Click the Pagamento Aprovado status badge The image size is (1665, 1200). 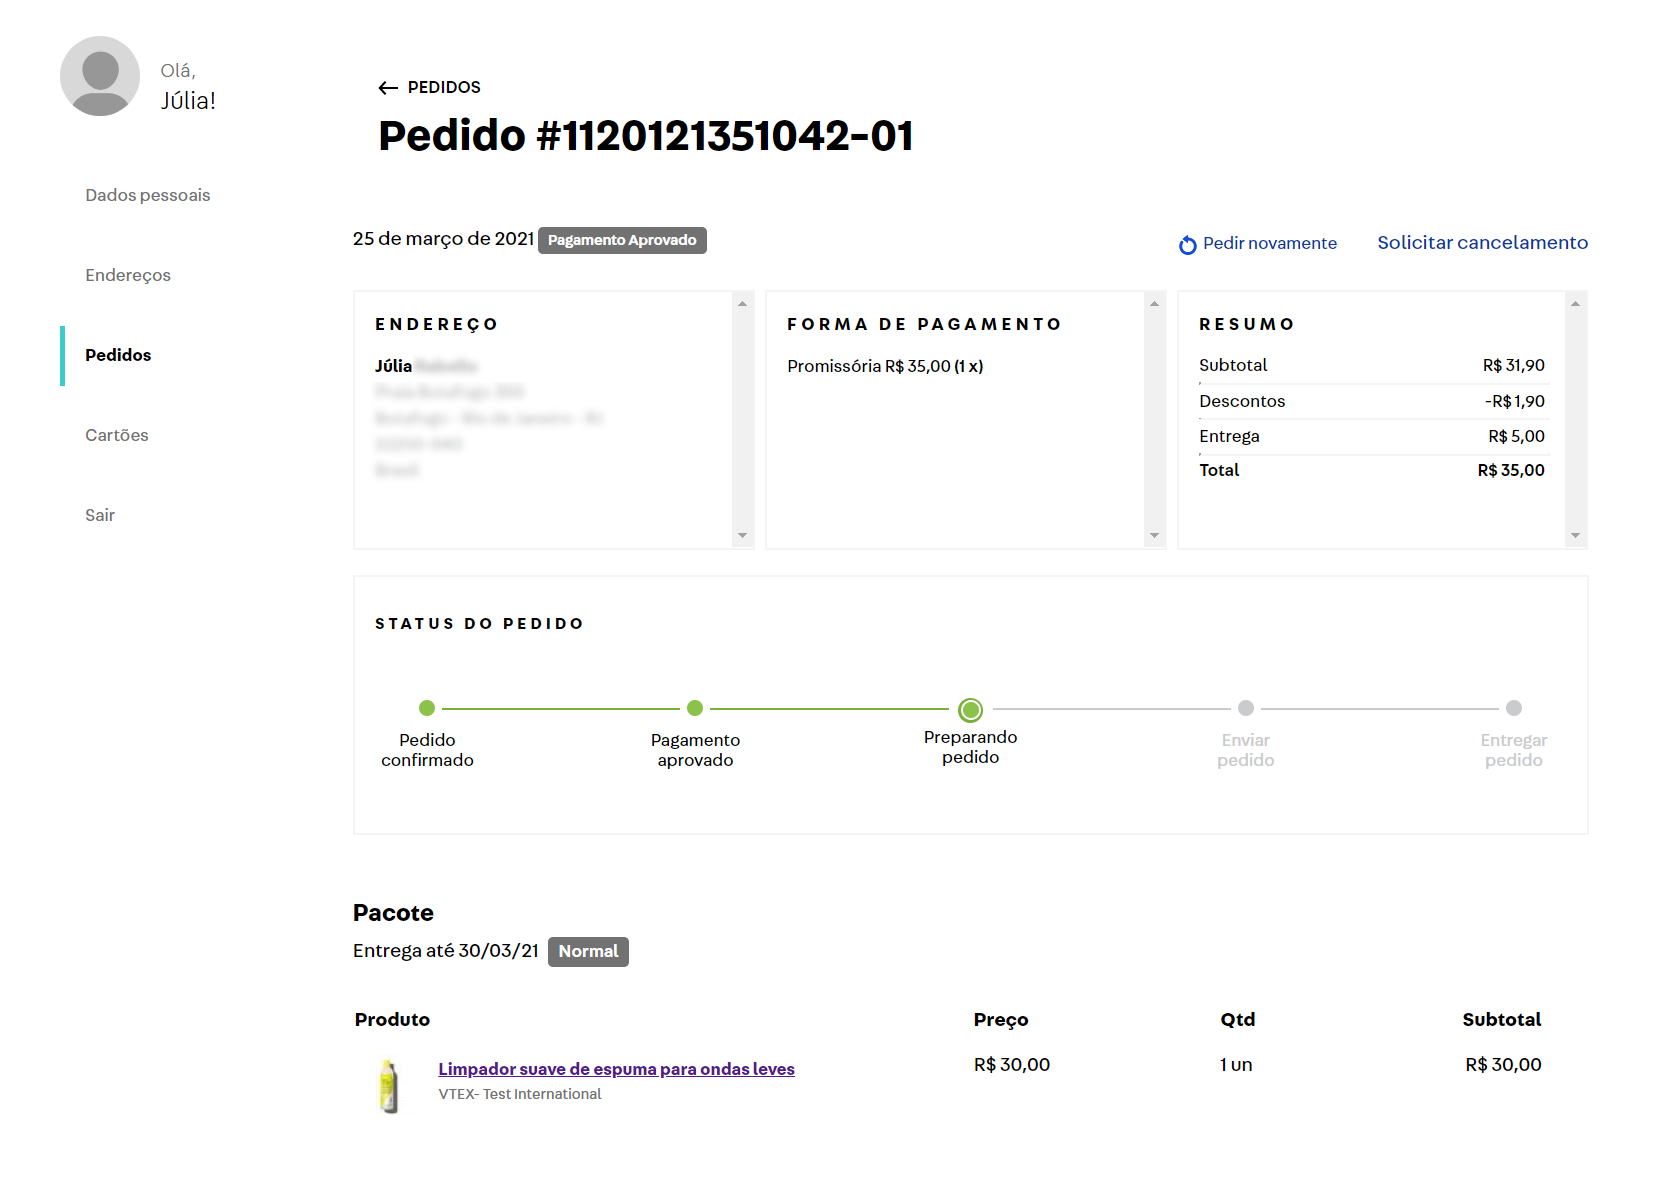[622, 240]
